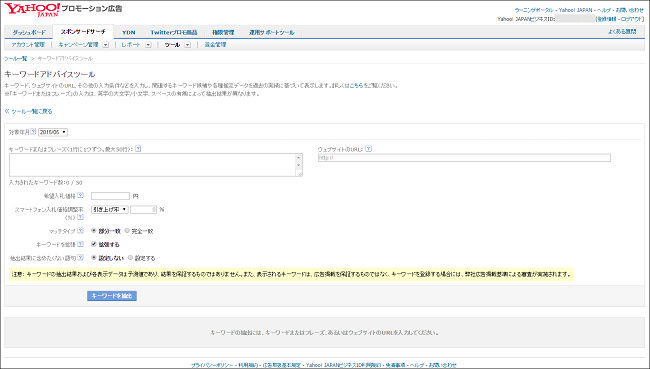The height and width of the screenshot is (369, 650).
Task: Open アカウント管理 in the sub navigation
Action: click(x=28, y=45)
